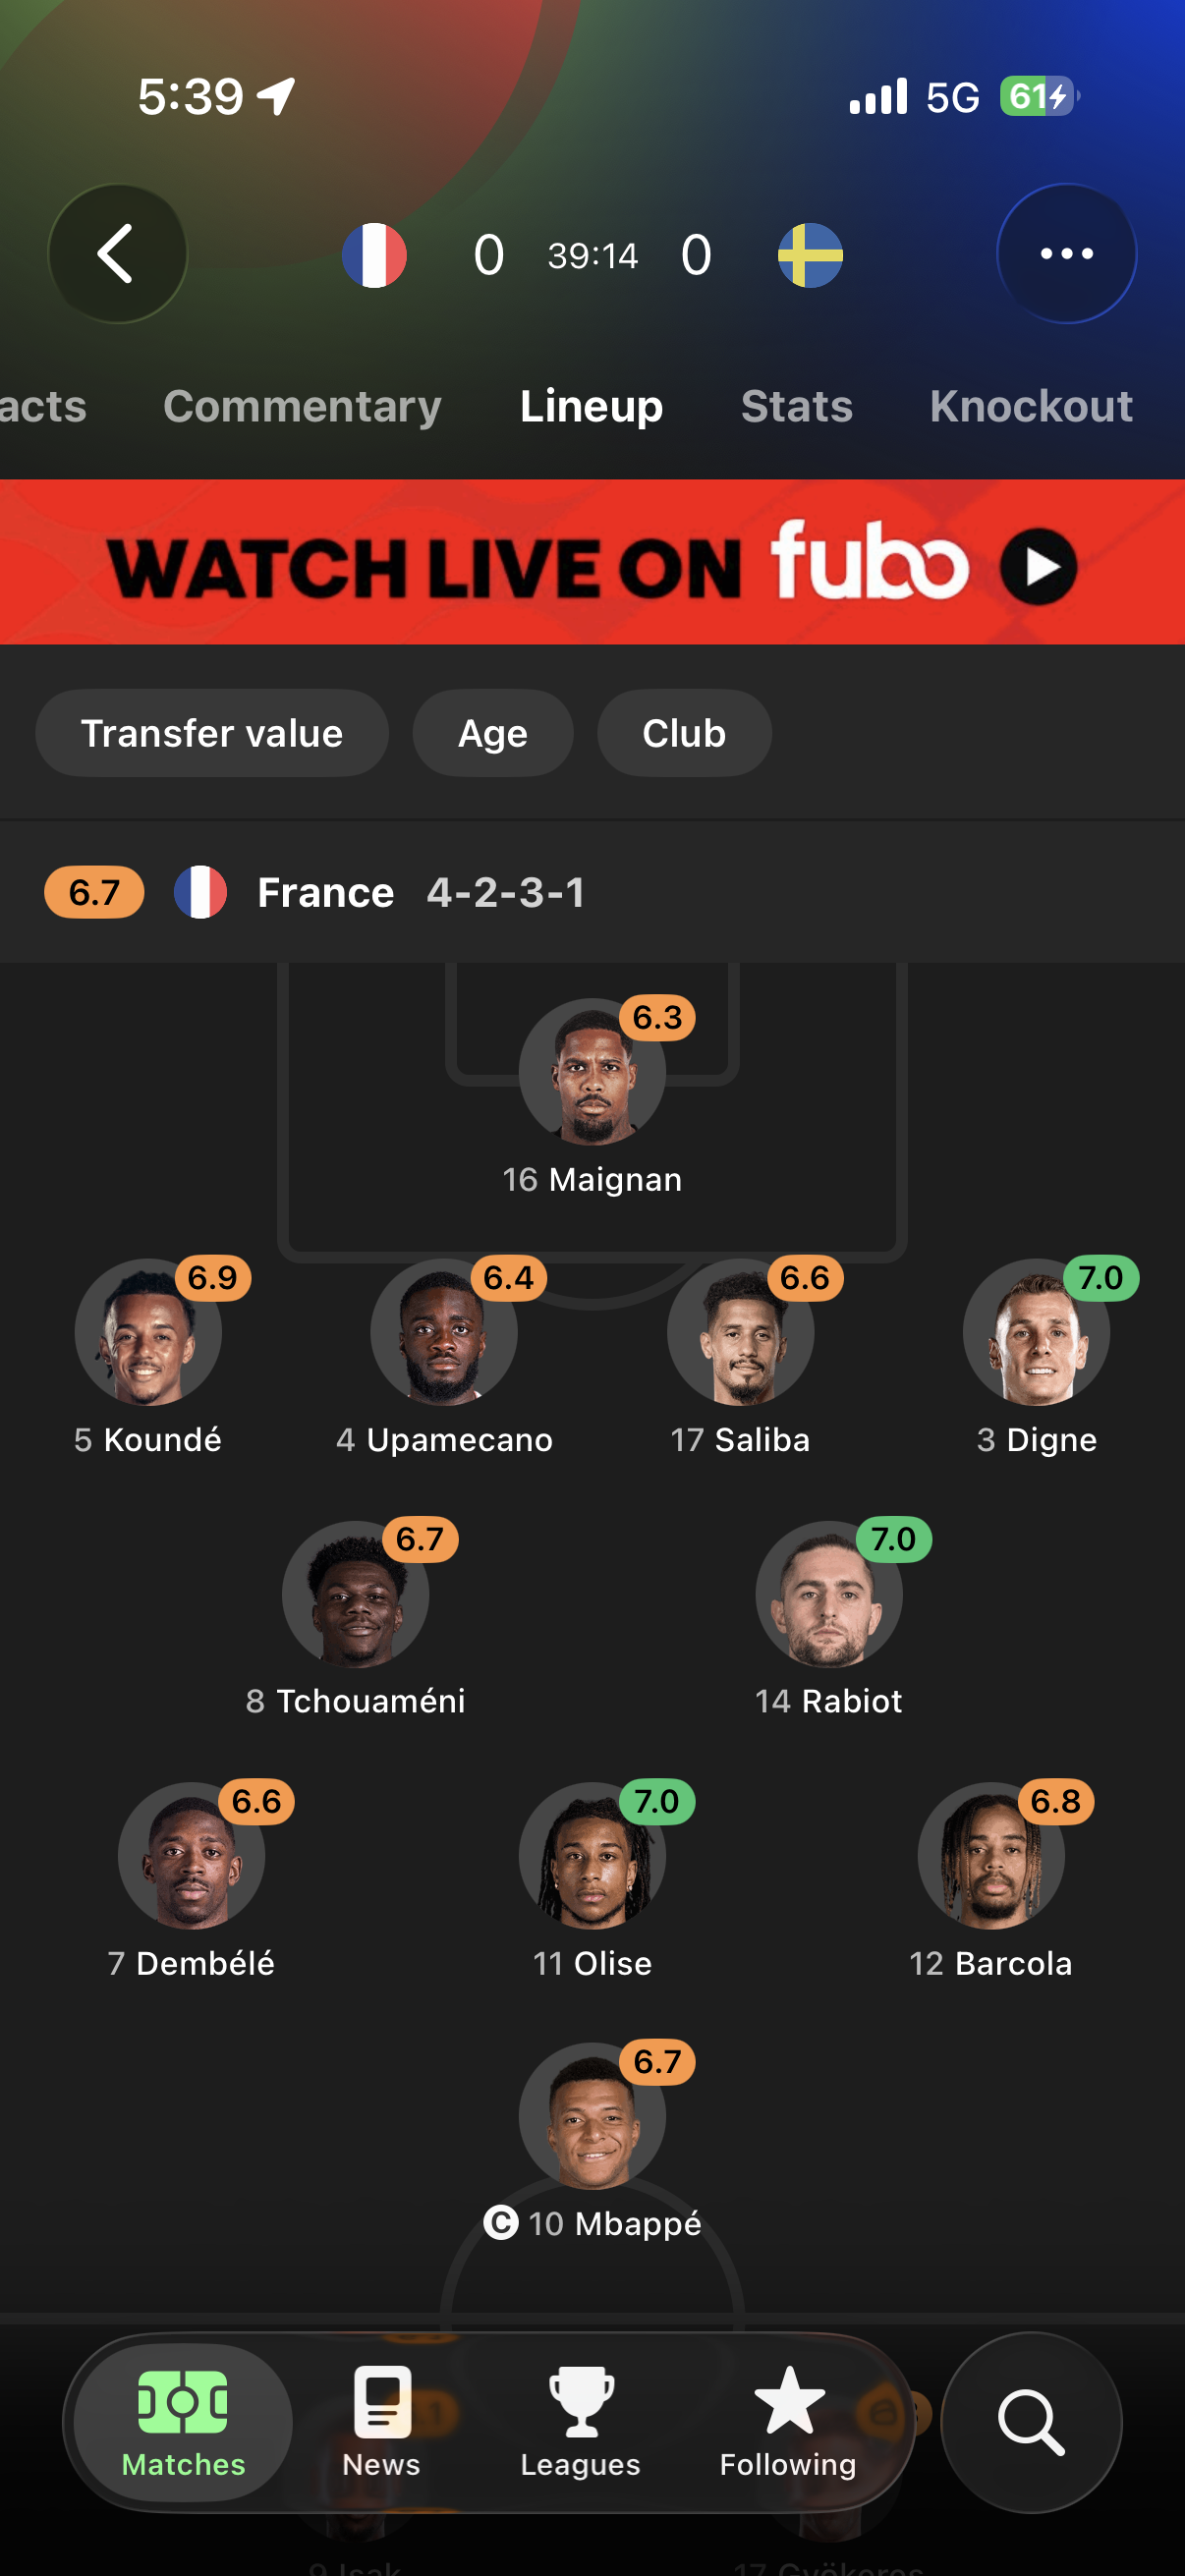
Task: Open the search magnifier button
Action: tap(1031, 2422)
